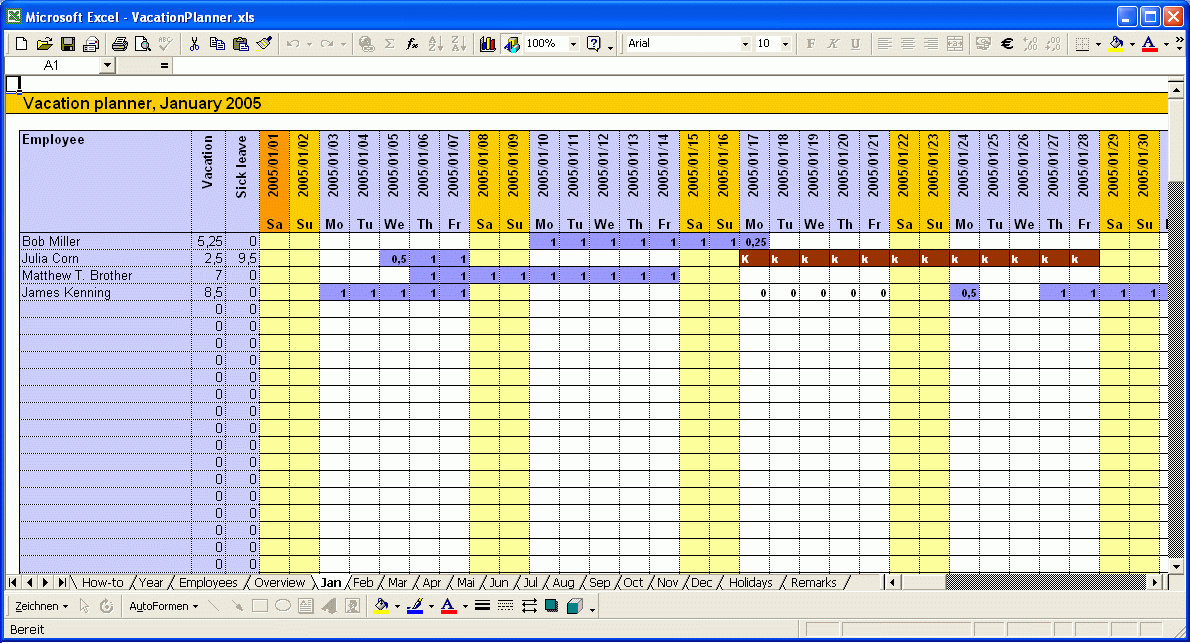Toggle the drawing toolbar icon

pos(512,44)
